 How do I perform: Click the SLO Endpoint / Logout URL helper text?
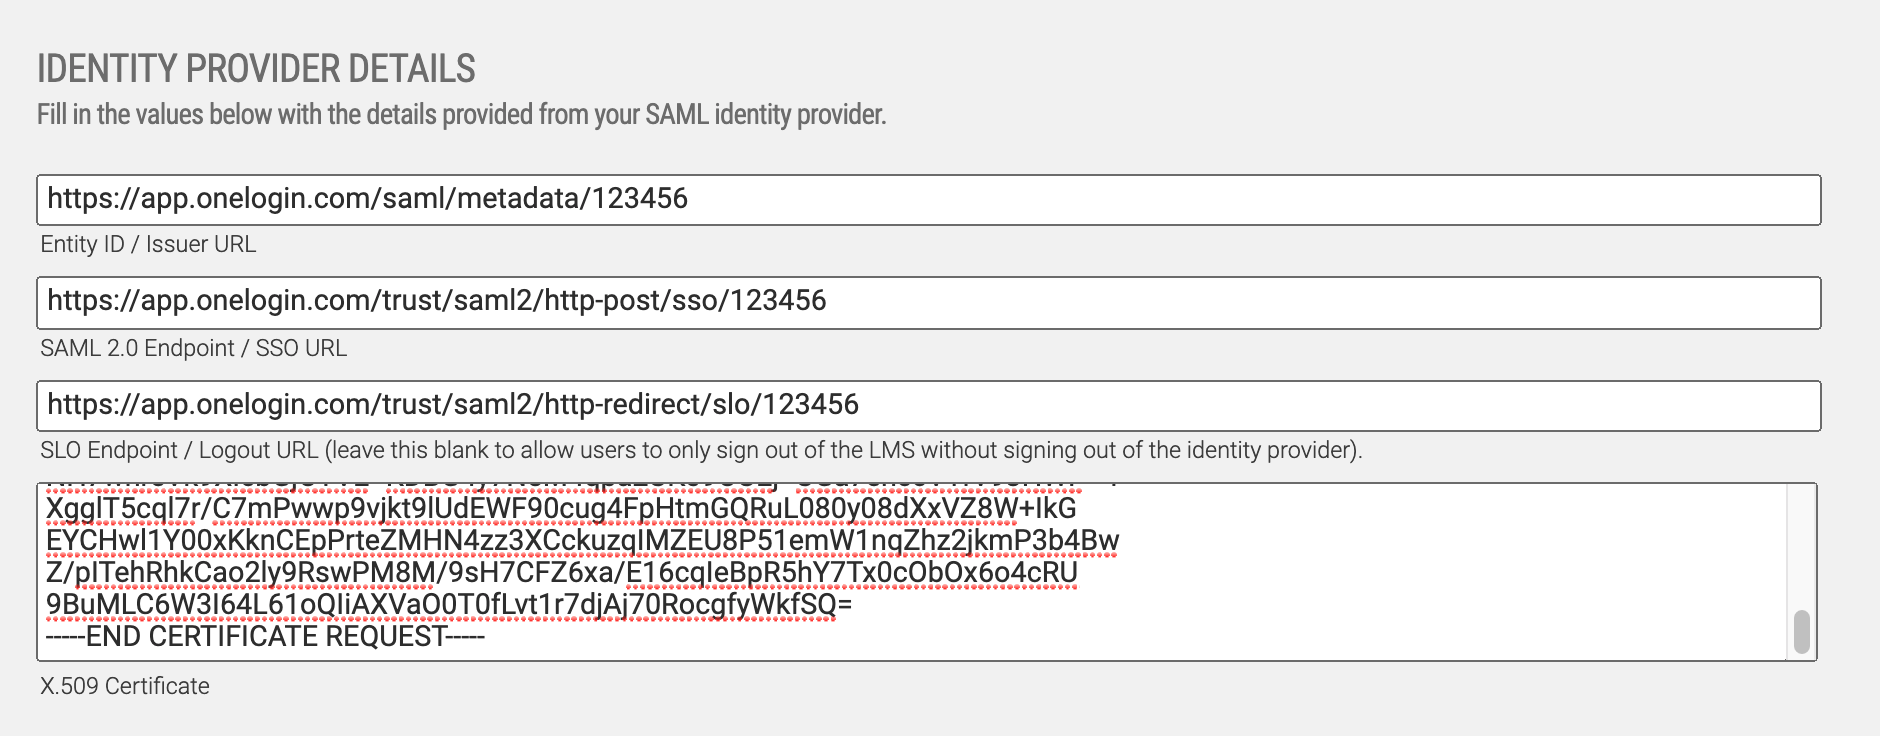click(x=700, y=450)
